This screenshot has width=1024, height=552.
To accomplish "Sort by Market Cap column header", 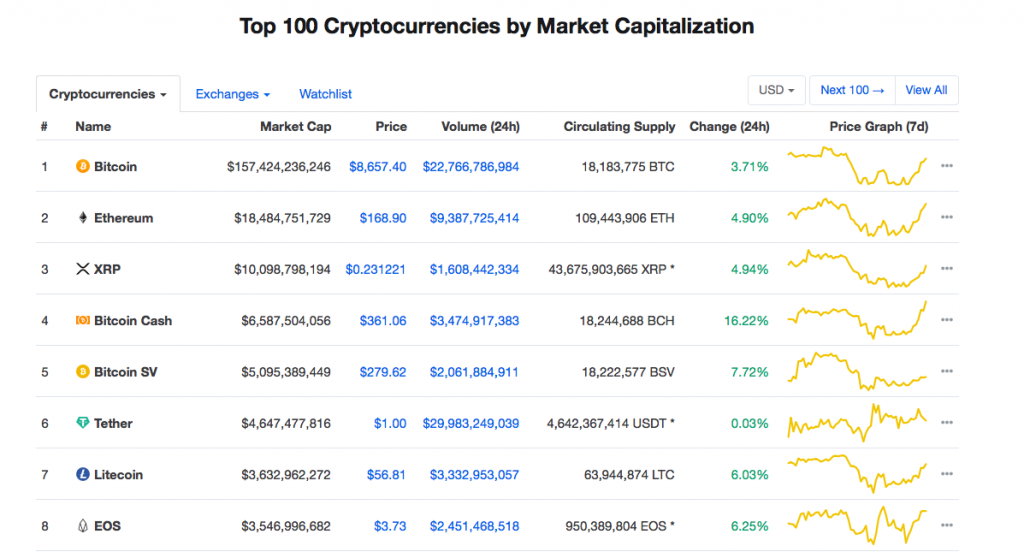I will tap(295, 127).
